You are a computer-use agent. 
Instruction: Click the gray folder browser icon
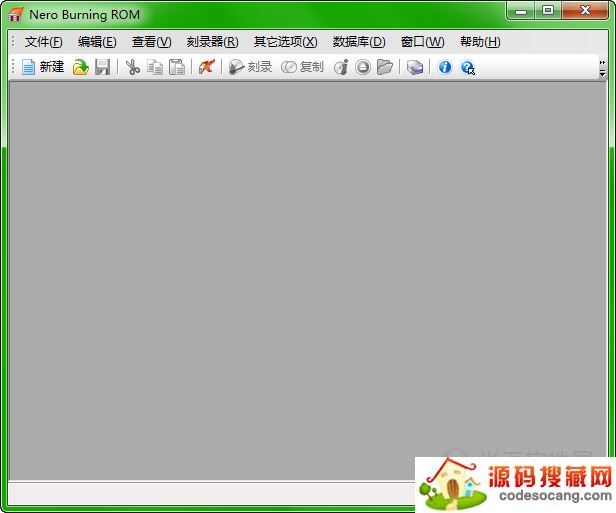(x=385, y=67)
